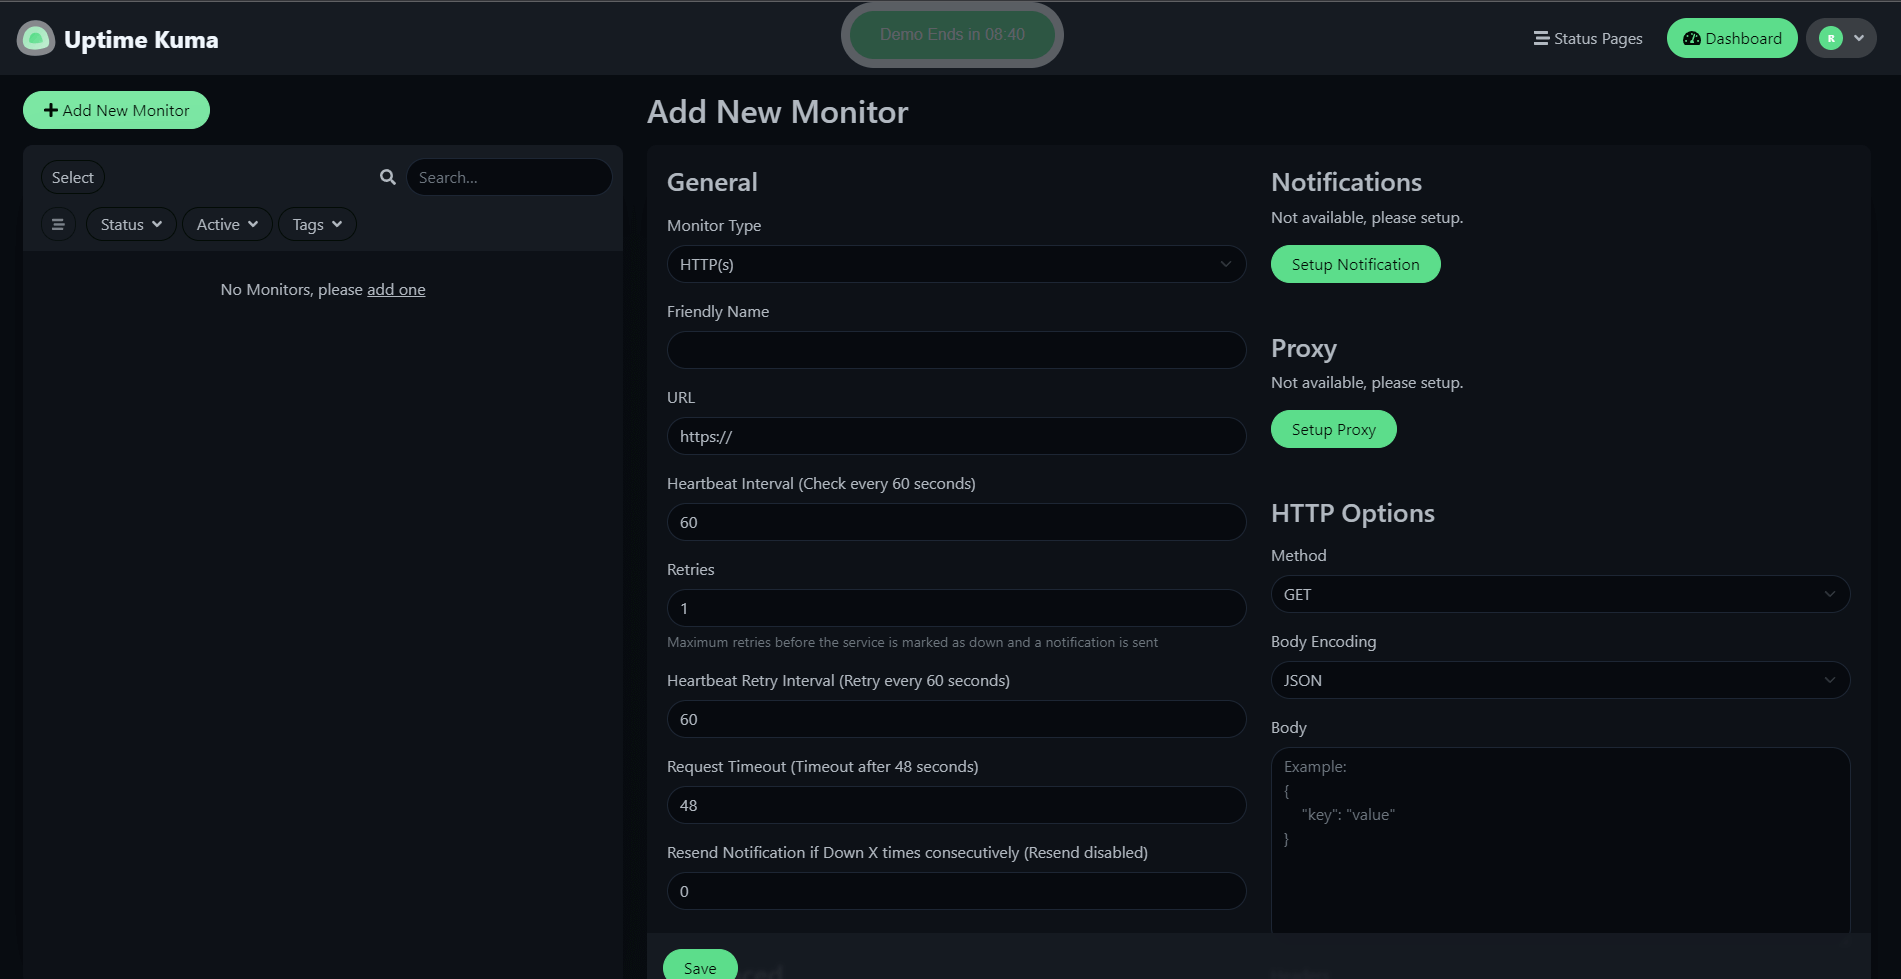Open the Active filter dropdown
Viewport: 1901px width, 979px height.
pos(227,225)
